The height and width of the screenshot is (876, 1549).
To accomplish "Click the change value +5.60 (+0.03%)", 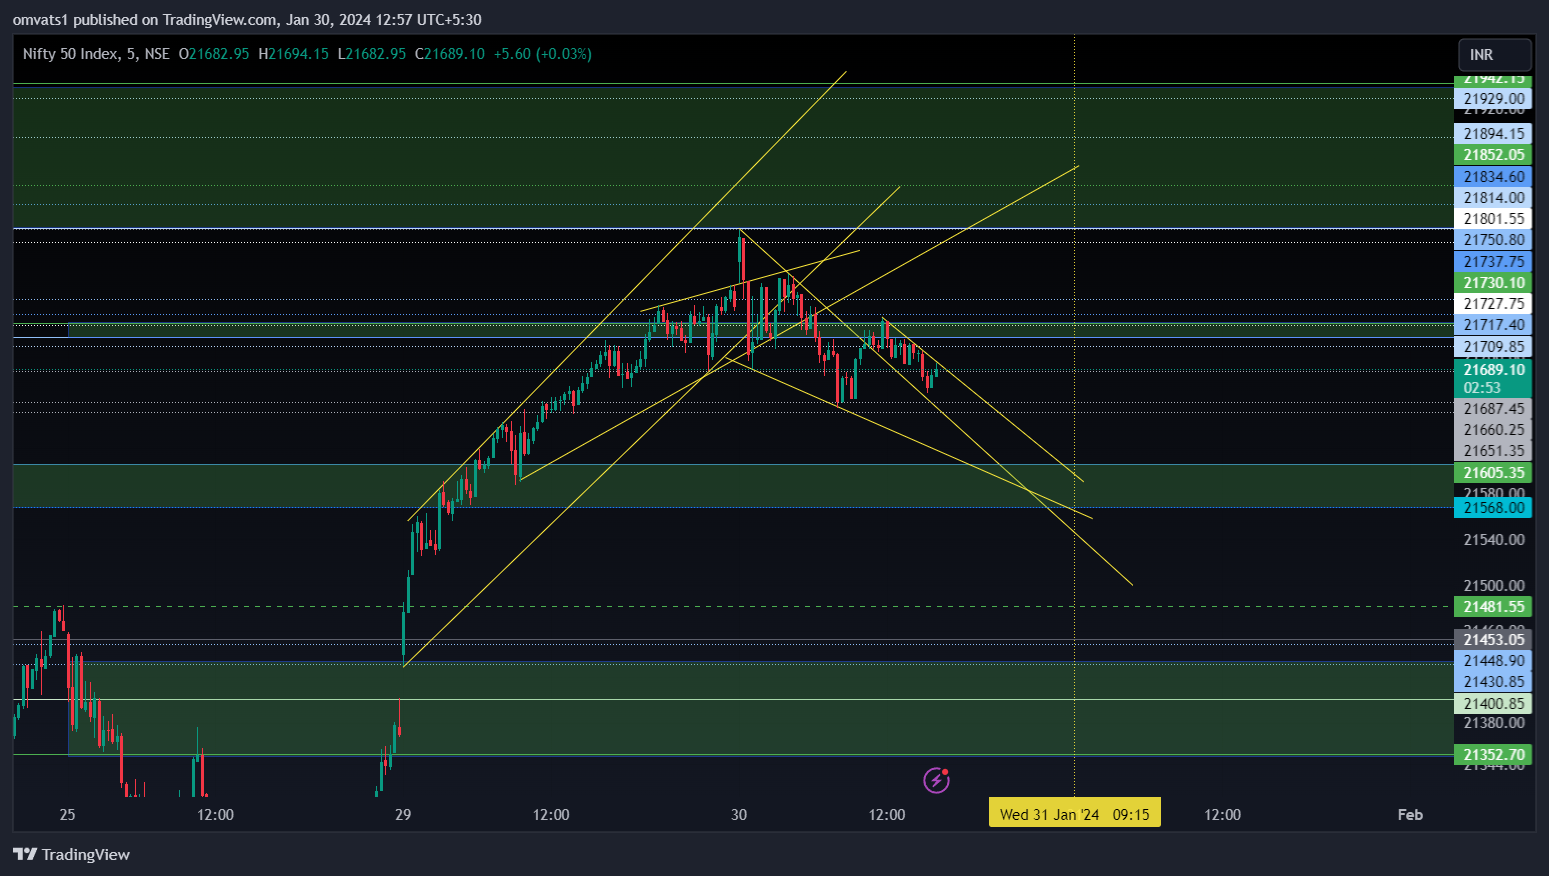I will (x=543, y=54).
